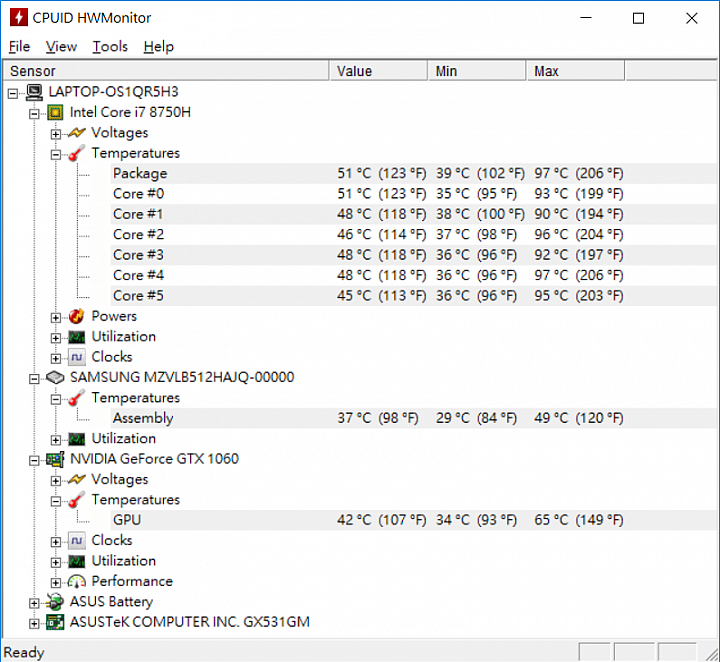Click the gauge icon next to Performance

pos(76,582)
